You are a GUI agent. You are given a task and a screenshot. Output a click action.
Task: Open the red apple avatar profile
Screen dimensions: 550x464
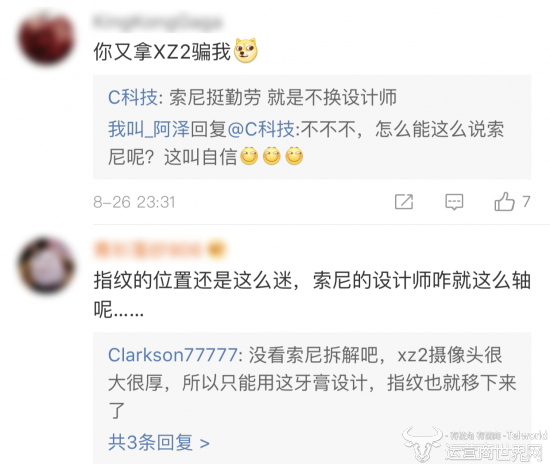[x=47, y=38]
